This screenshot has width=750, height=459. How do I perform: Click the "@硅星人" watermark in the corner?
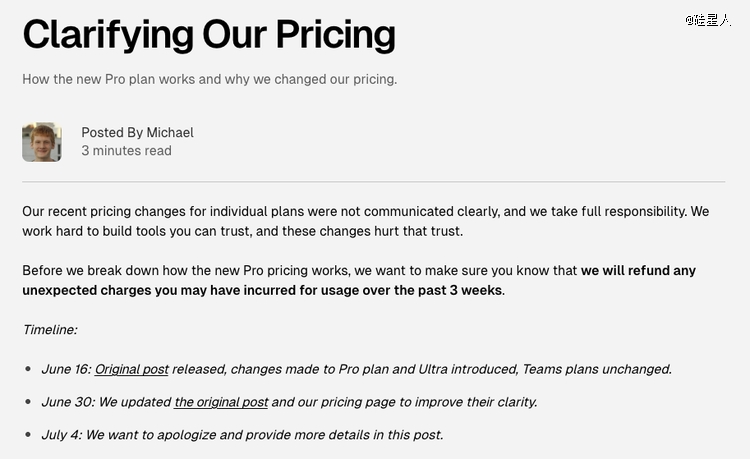coord(708,20)
